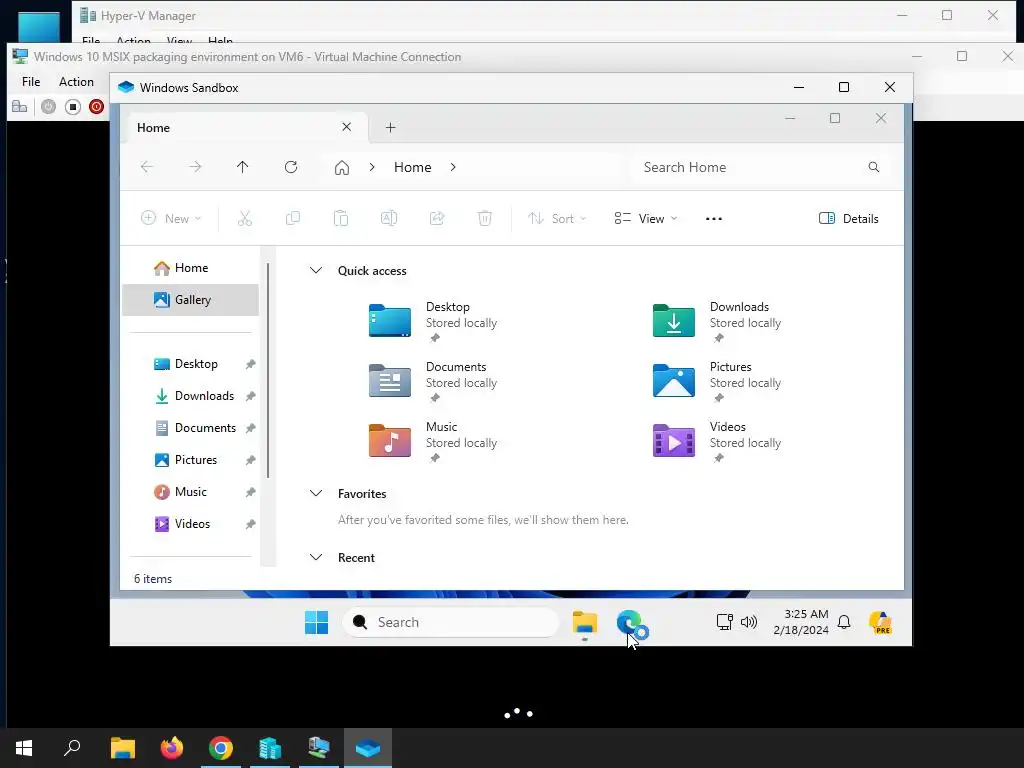Screen dimensions: 1024x768
Task: Click the Paste clipboard icon
Action: pyautogui.click(x=341, y=218)
